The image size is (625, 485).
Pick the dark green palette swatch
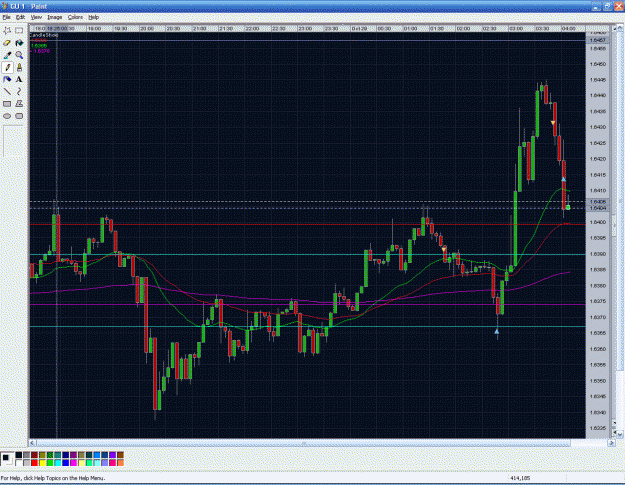point(50,455)
